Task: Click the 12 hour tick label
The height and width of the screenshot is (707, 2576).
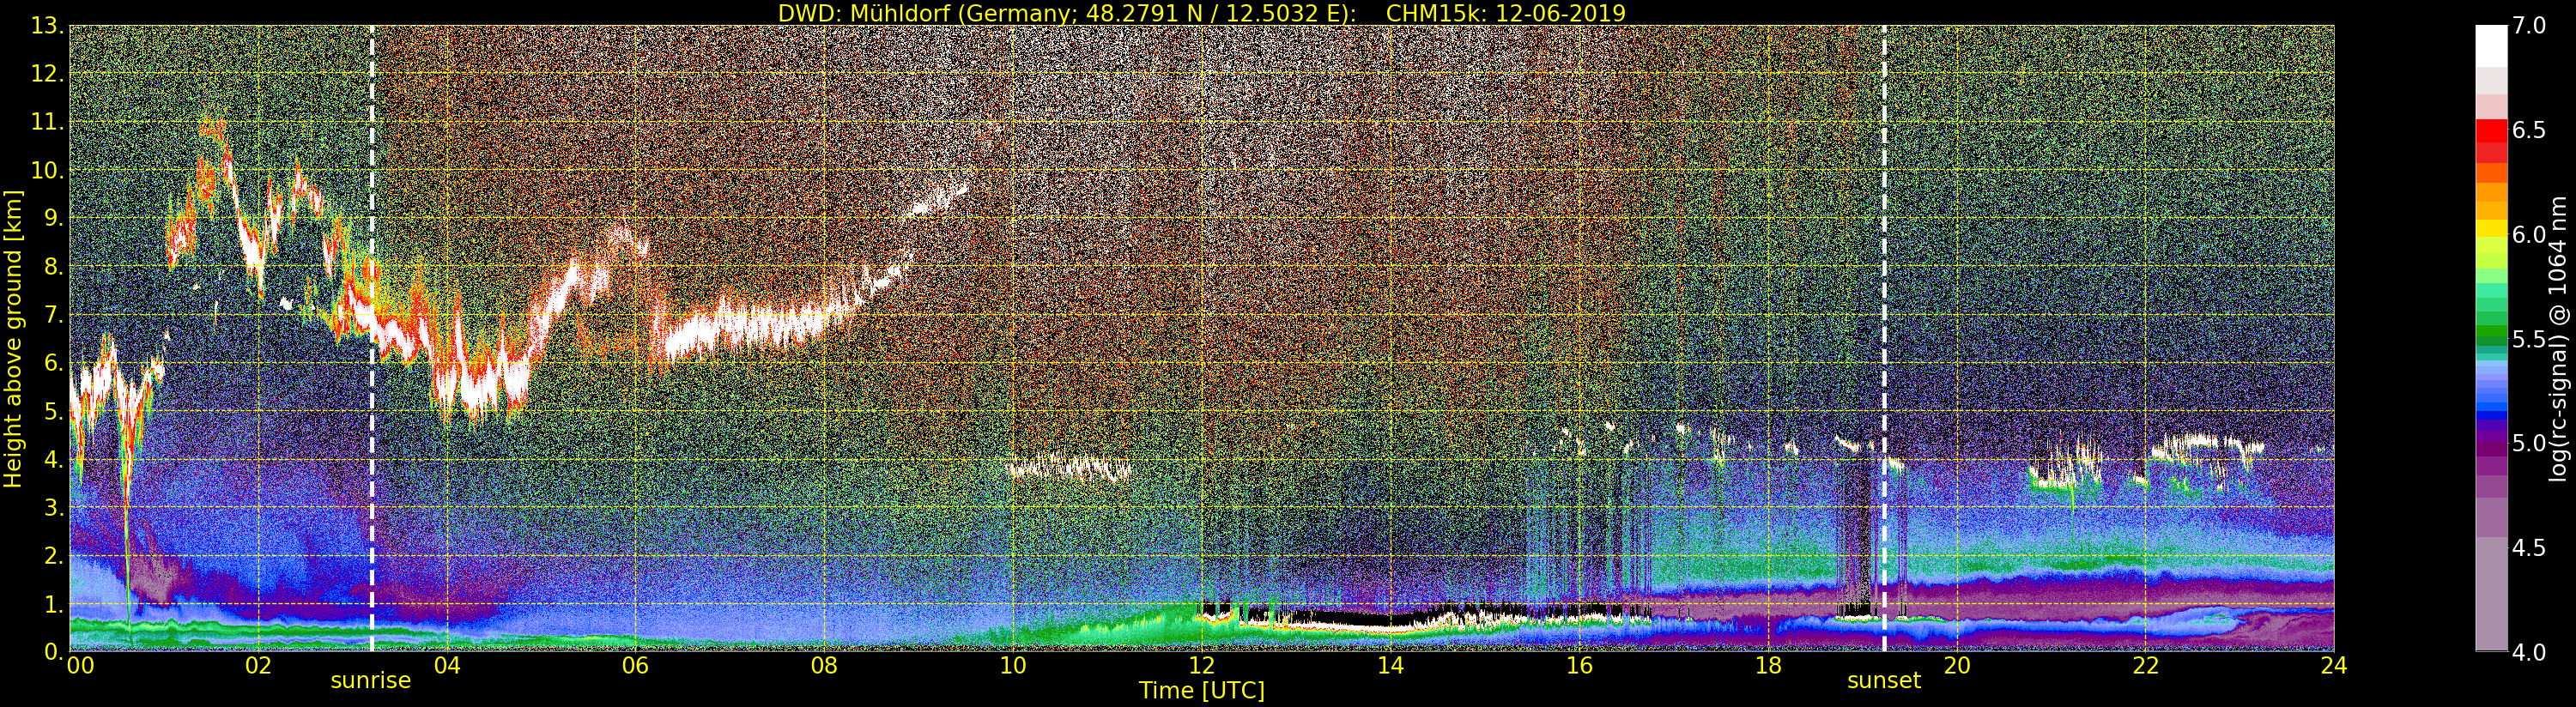Action: pyautogui.click(x=1202, y=665)
